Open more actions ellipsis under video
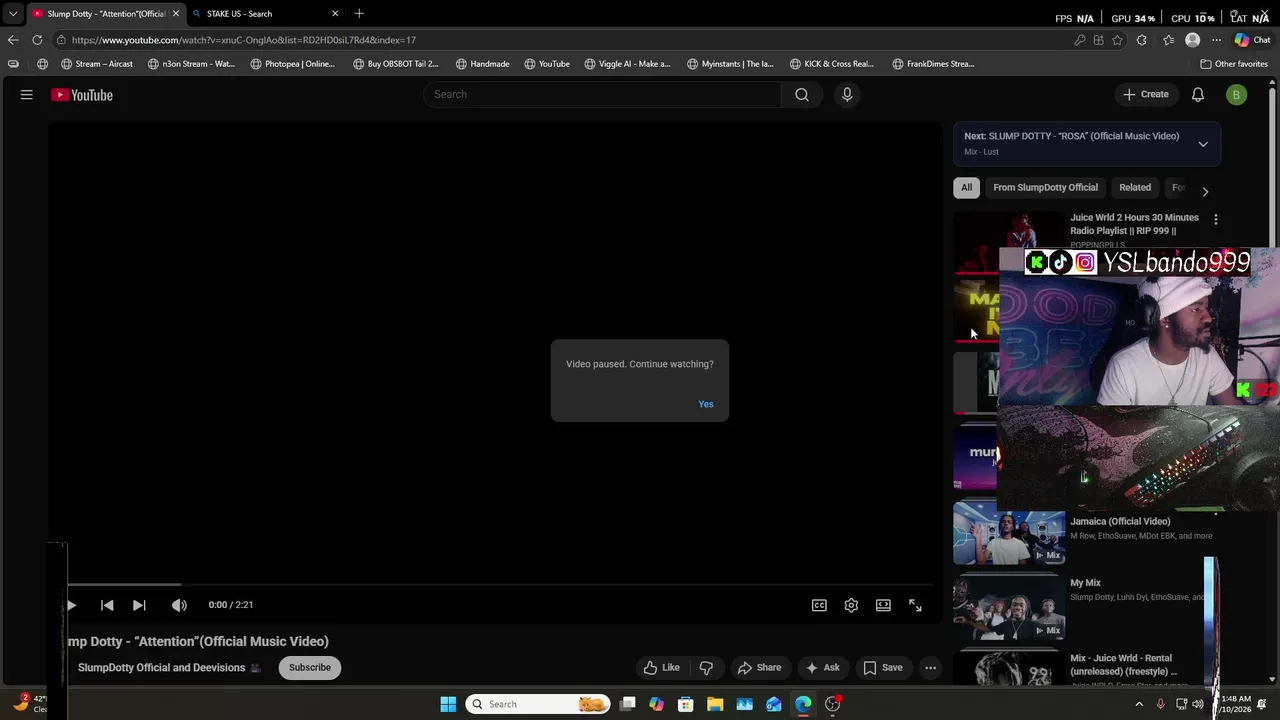This screenshot has width=1280, height=720. (x=930, y=667)
